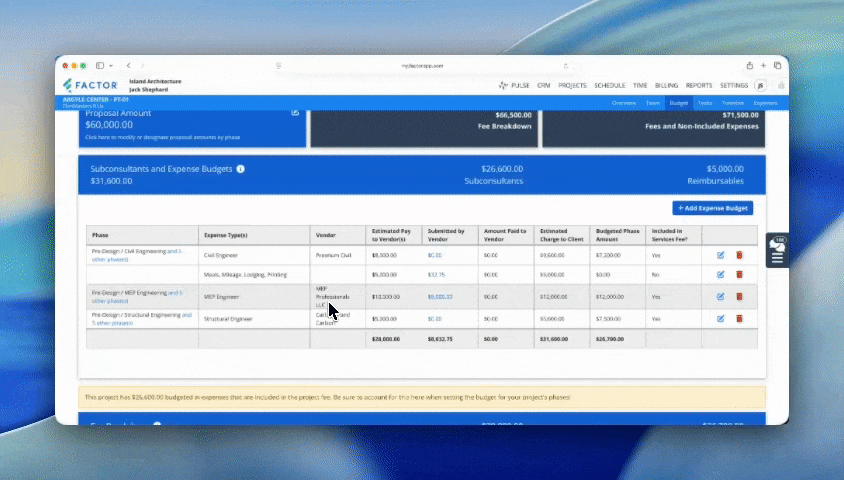
Task: Click the $28,000.00 total cell
Action: [393, 339]
